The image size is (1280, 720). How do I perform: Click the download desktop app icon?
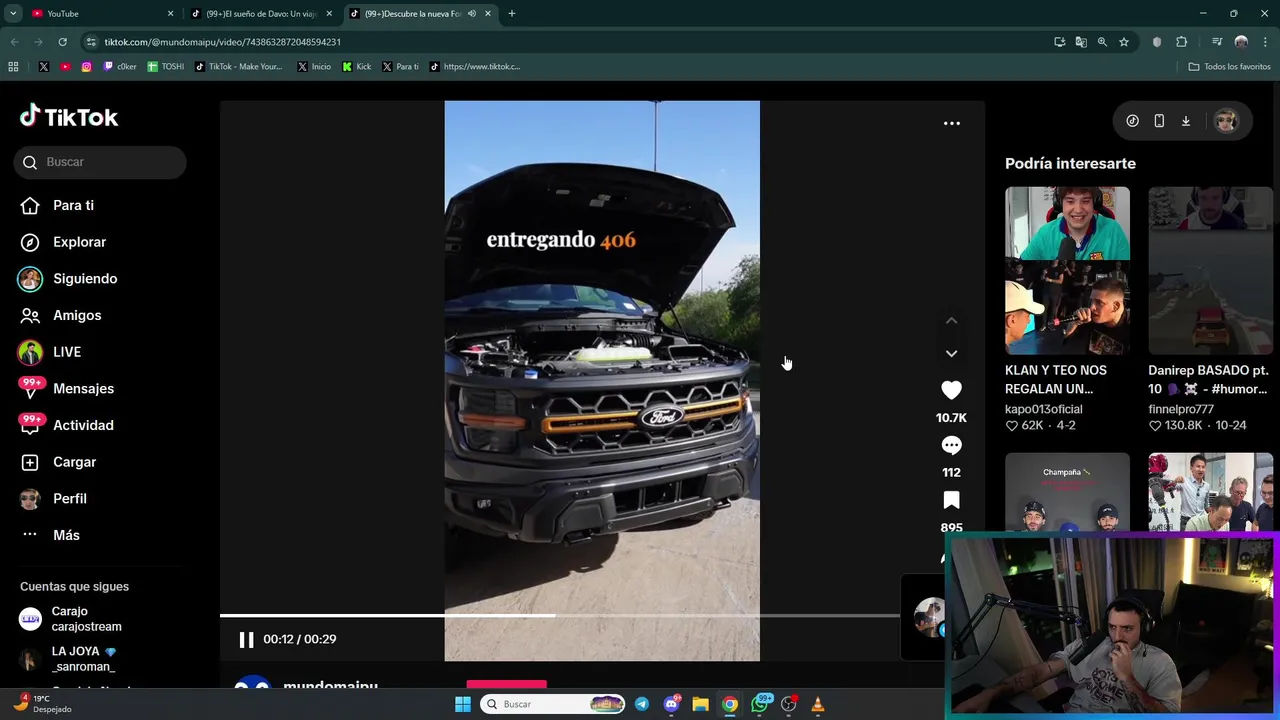pyautogui.click(x=1186, y=121)
